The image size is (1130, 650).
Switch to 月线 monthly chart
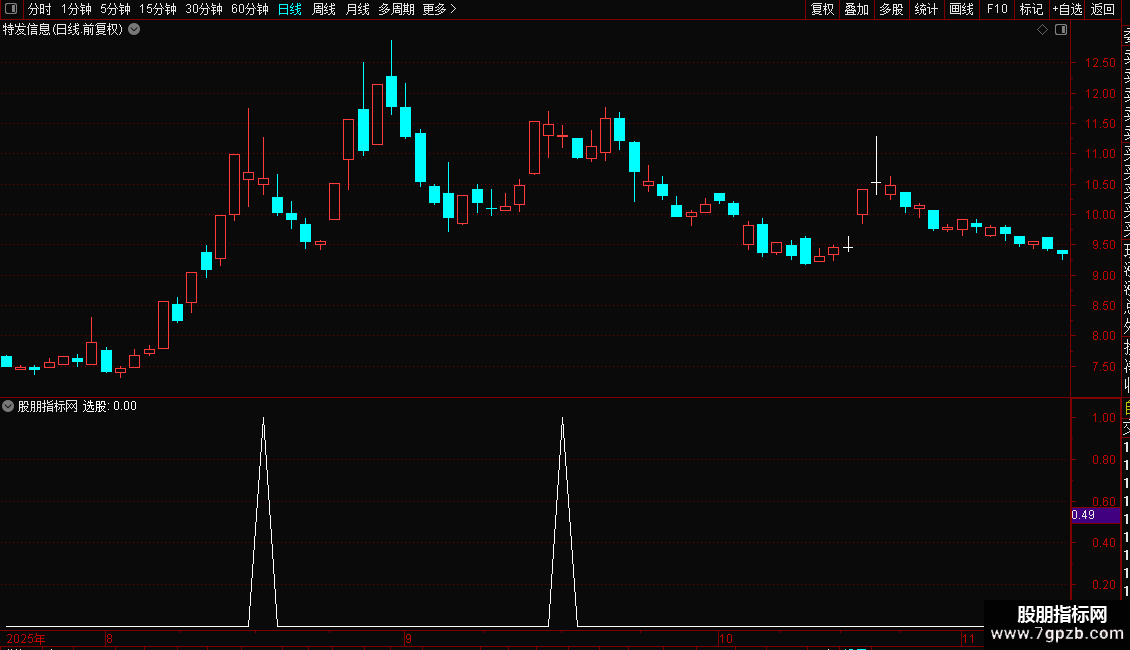point(357,9)
